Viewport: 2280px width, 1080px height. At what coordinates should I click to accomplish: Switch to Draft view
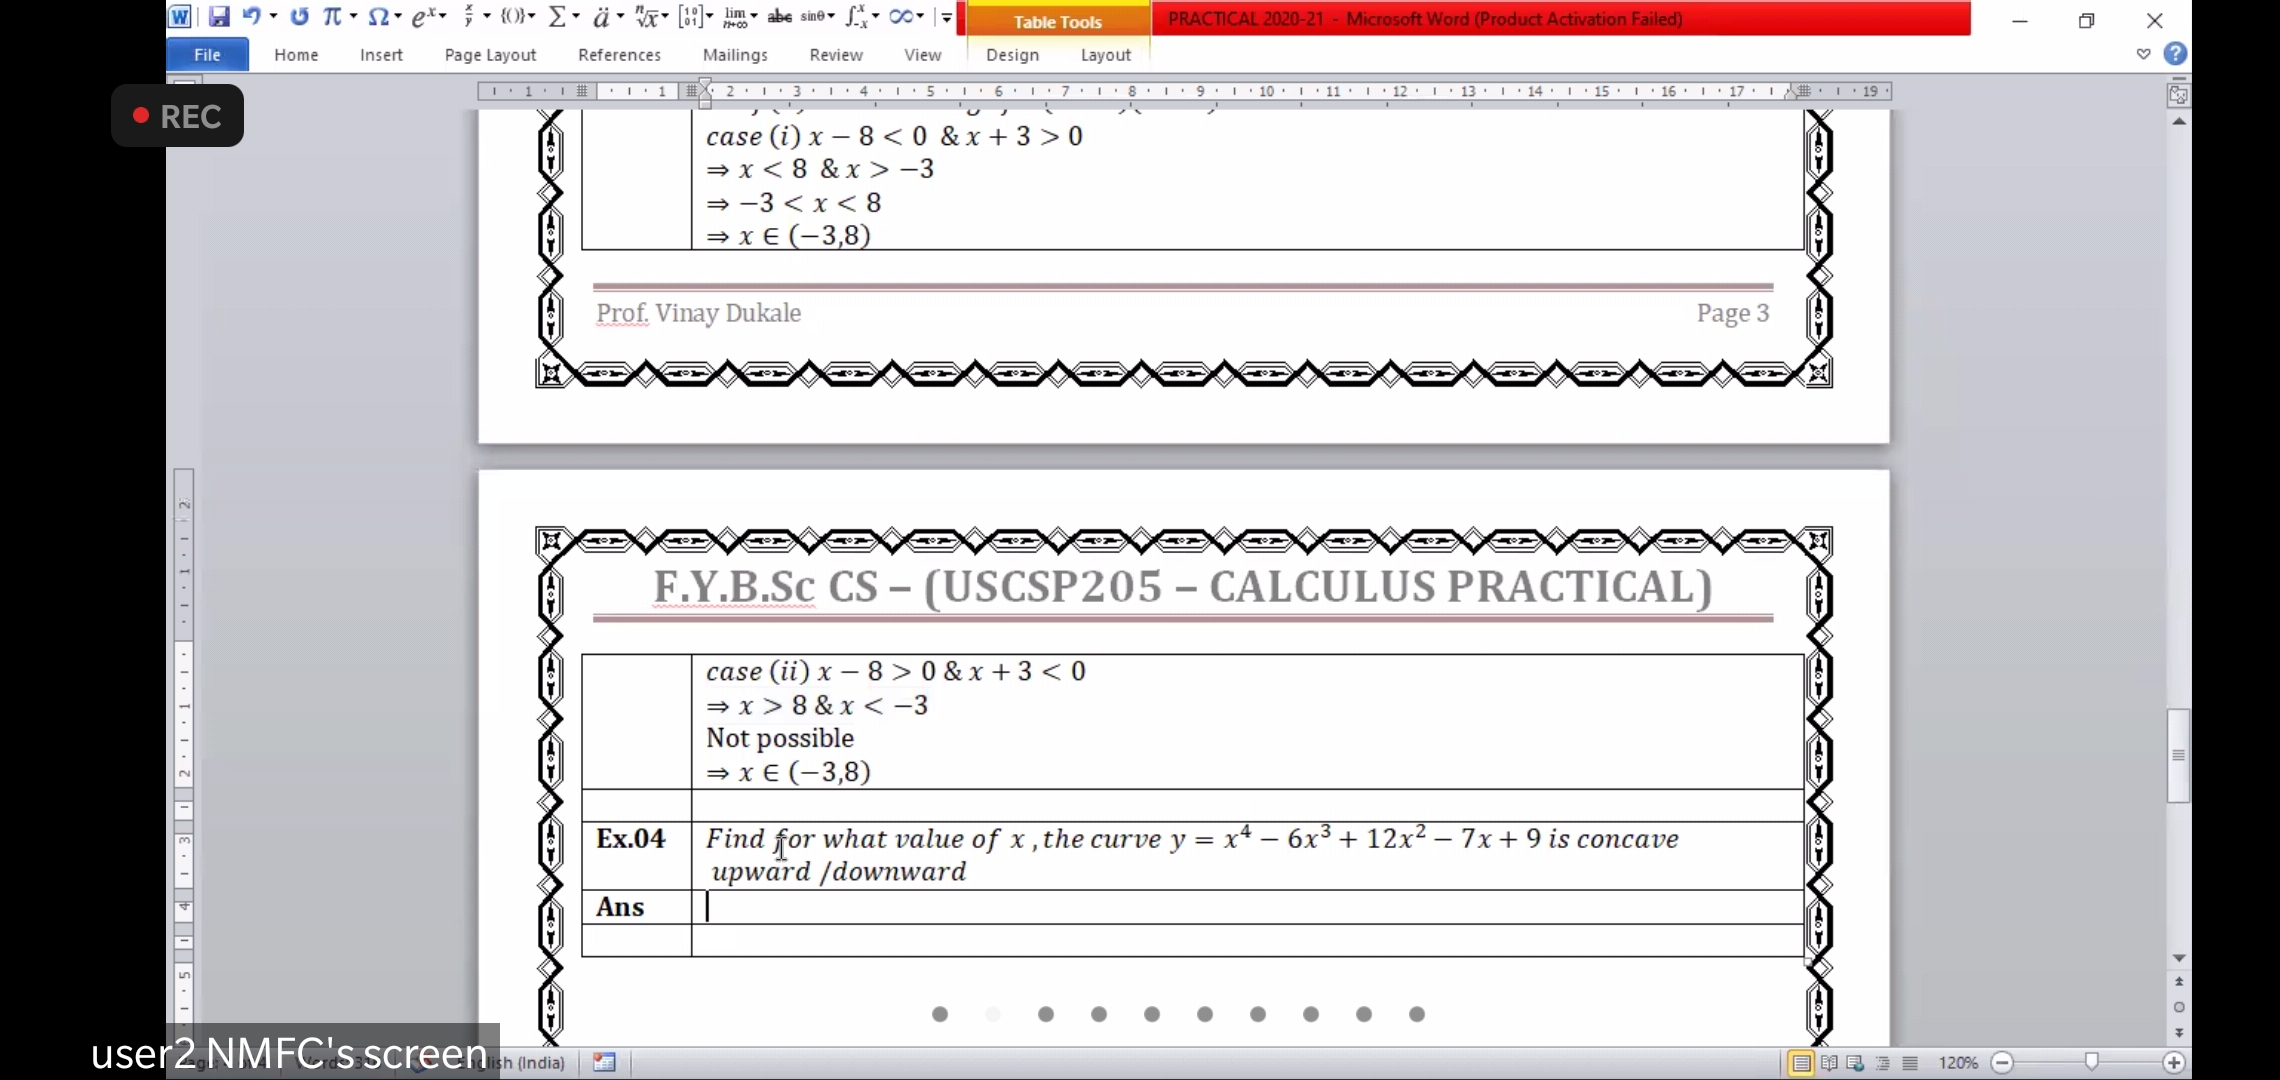(x=1910, y=1063)
